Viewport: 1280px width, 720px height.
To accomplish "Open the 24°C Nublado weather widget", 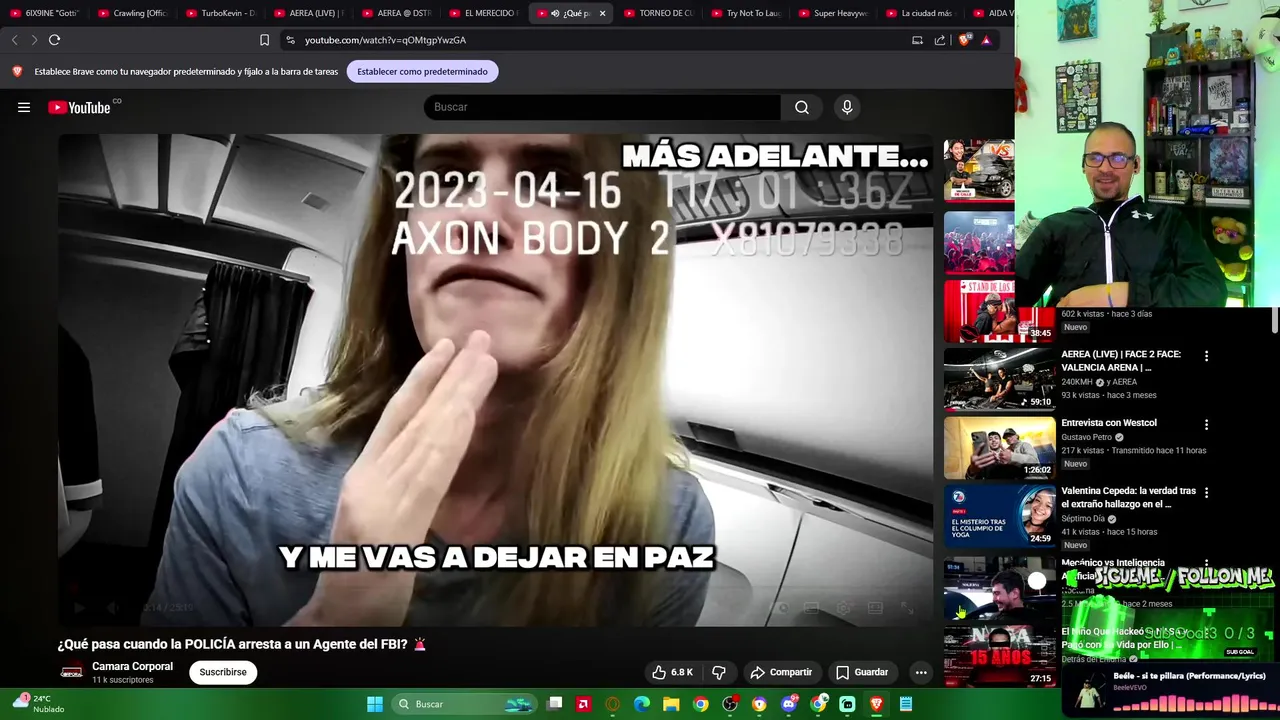I will [x=39, y=704].
